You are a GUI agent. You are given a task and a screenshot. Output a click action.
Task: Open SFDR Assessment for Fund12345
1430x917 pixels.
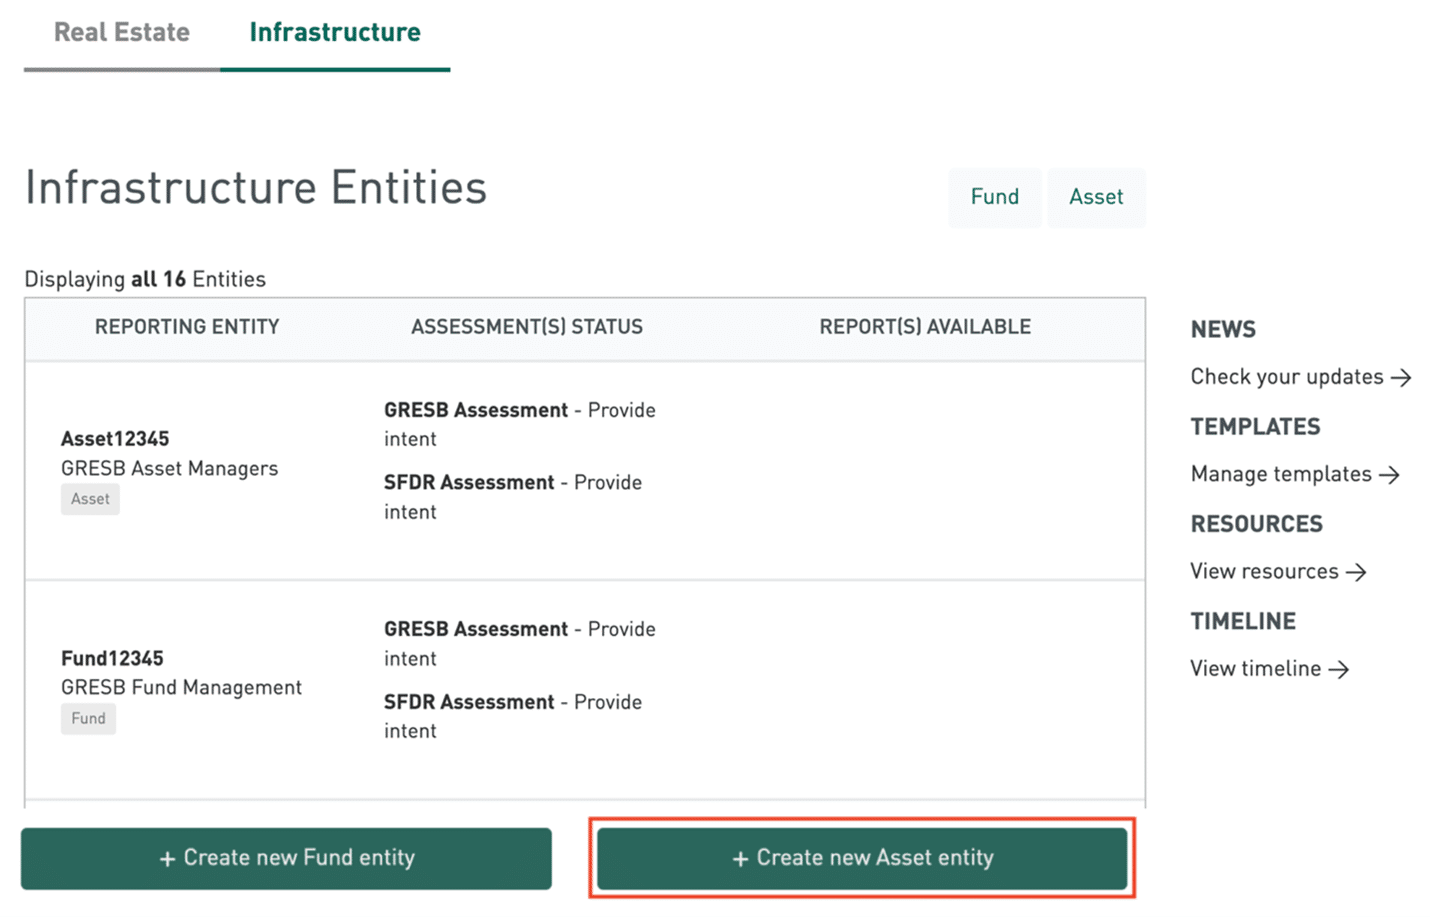[x=469, y=702]
